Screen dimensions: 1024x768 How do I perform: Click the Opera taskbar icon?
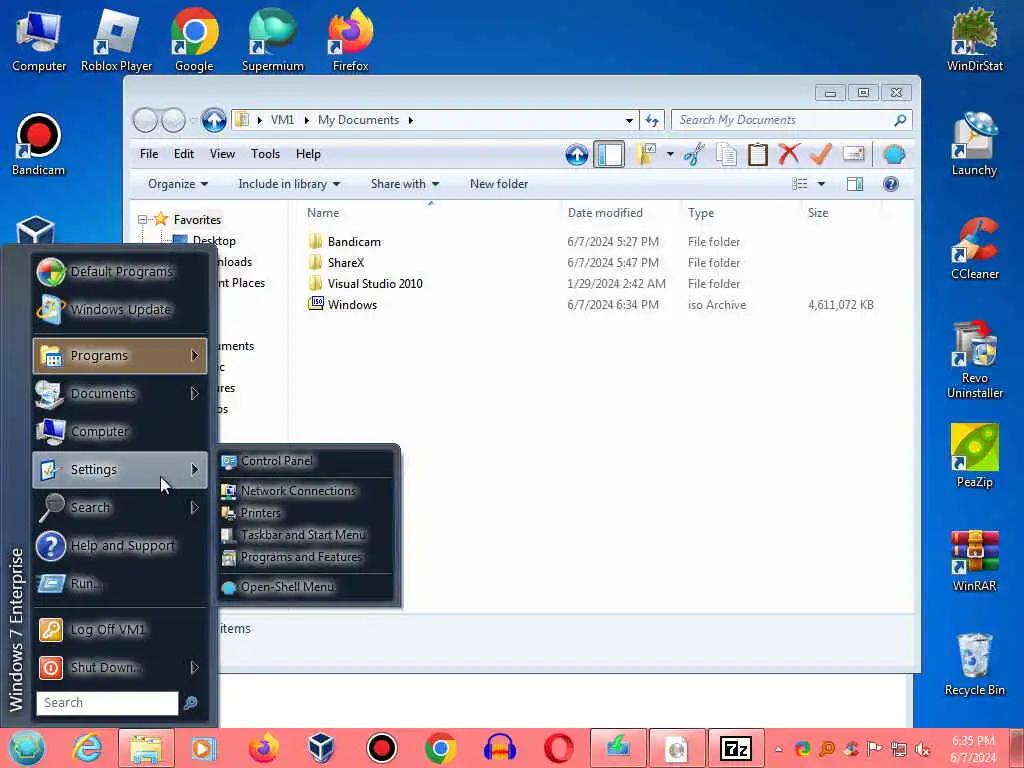tap(559, 748)
